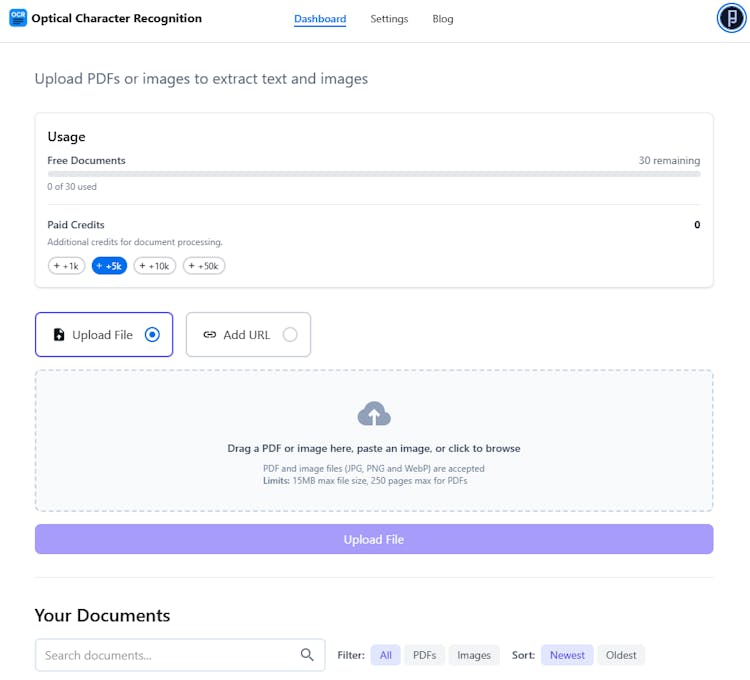
Task: Add +1k paid credits
Action: pos(66,266)
